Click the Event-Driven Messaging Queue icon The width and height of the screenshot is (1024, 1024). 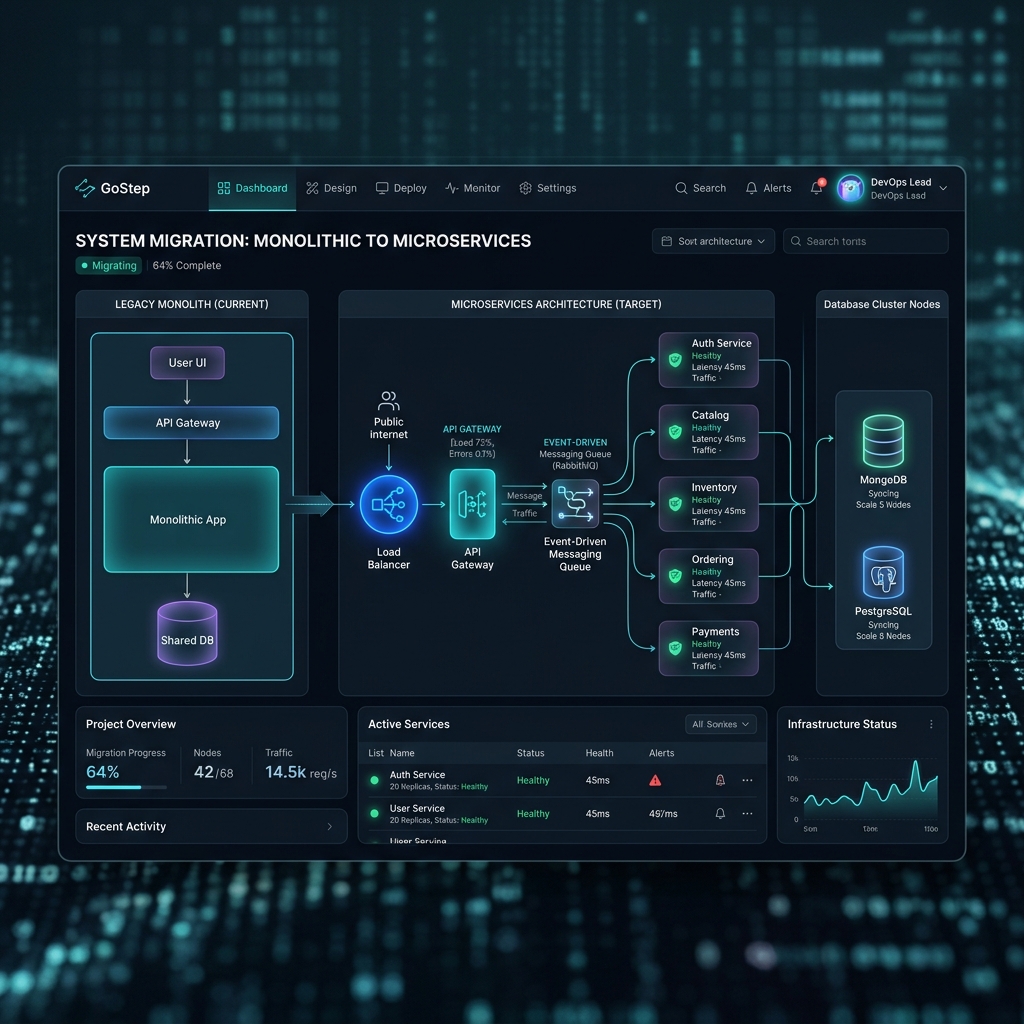tap(575, 504)
